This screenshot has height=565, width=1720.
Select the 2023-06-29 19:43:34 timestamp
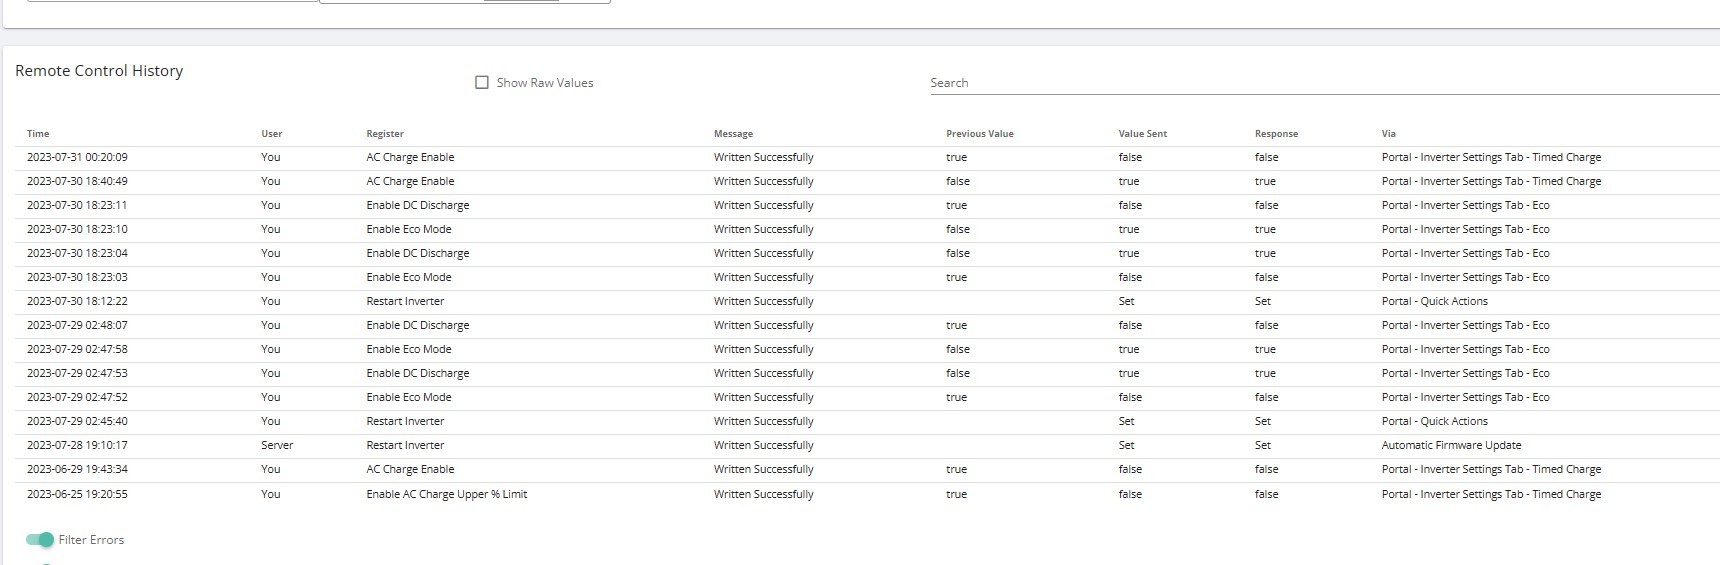pos(77,470)
